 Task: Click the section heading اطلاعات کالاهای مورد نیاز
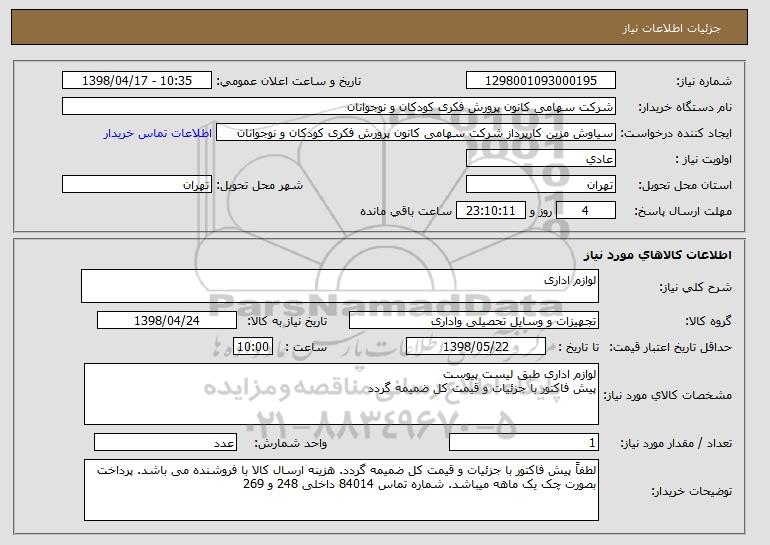pos(658,255)
